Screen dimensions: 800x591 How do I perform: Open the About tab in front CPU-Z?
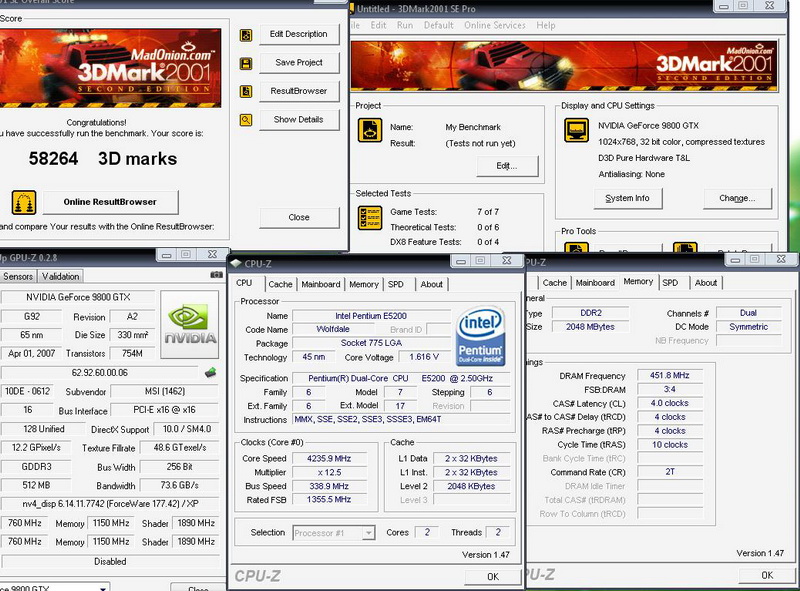pos(432,284)
